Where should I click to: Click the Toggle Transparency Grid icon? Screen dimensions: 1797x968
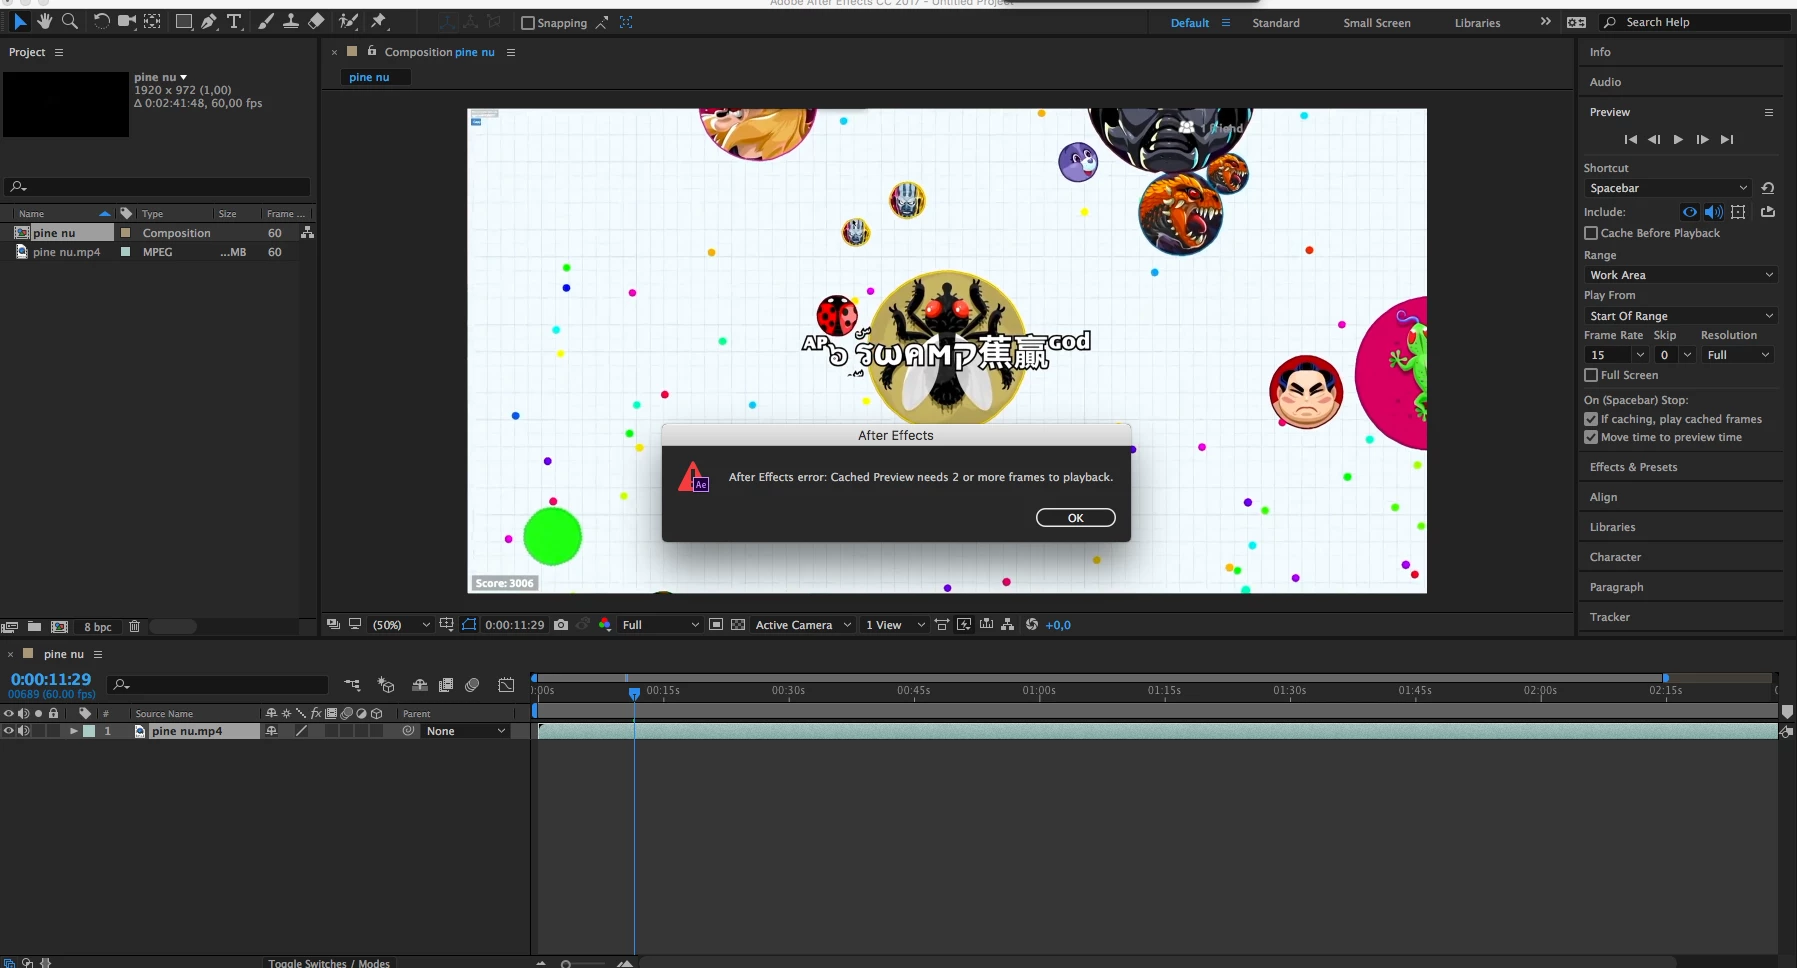tap(738, 625)
